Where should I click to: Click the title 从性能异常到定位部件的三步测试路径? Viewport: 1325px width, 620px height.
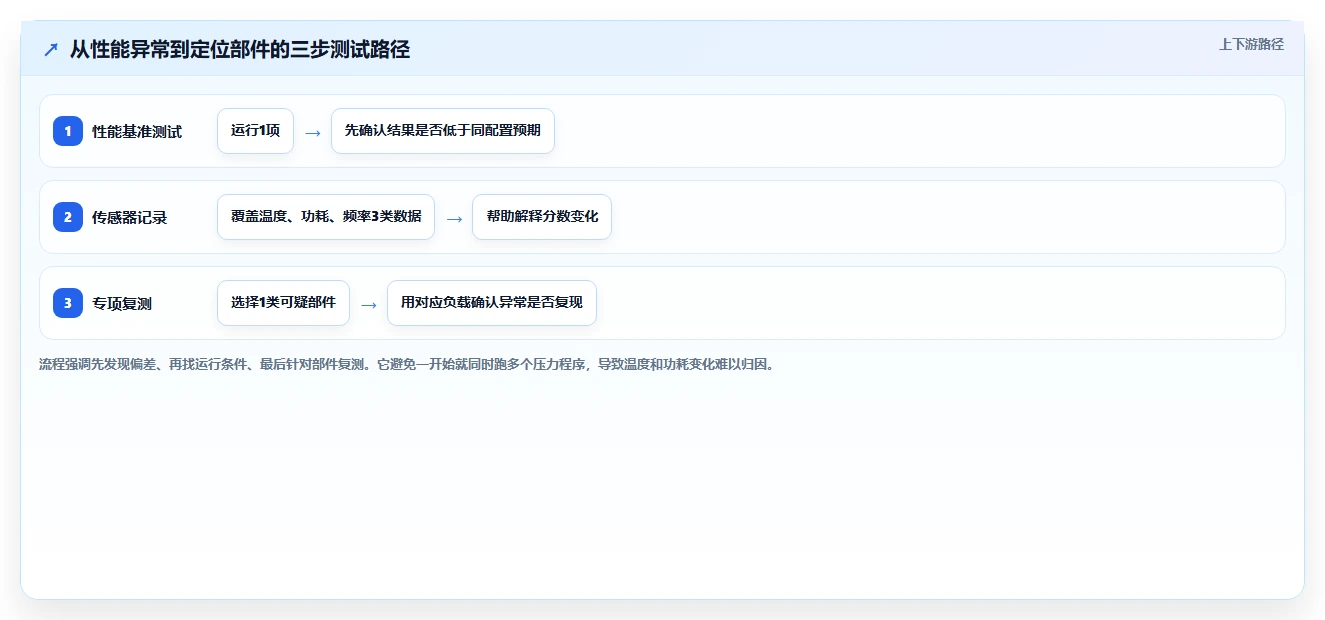(240, 50)
